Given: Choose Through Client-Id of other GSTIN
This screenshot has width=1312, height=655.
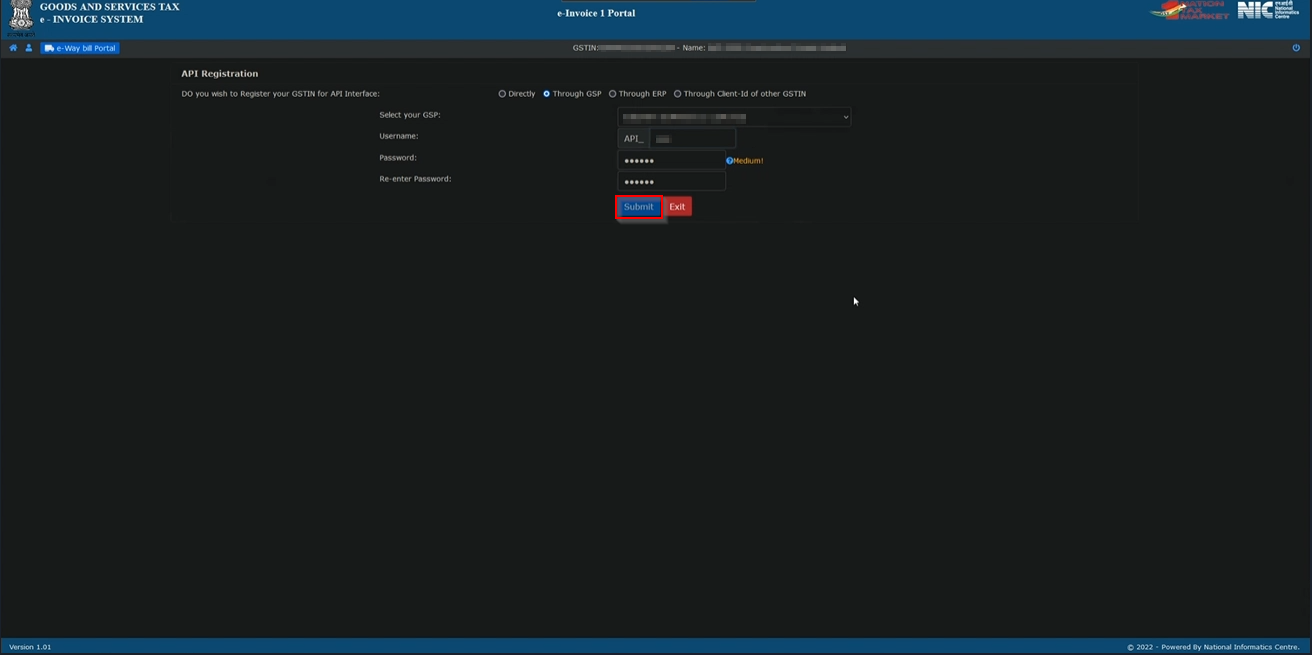Looking at the screenshot, I should (x=678, y=93).
